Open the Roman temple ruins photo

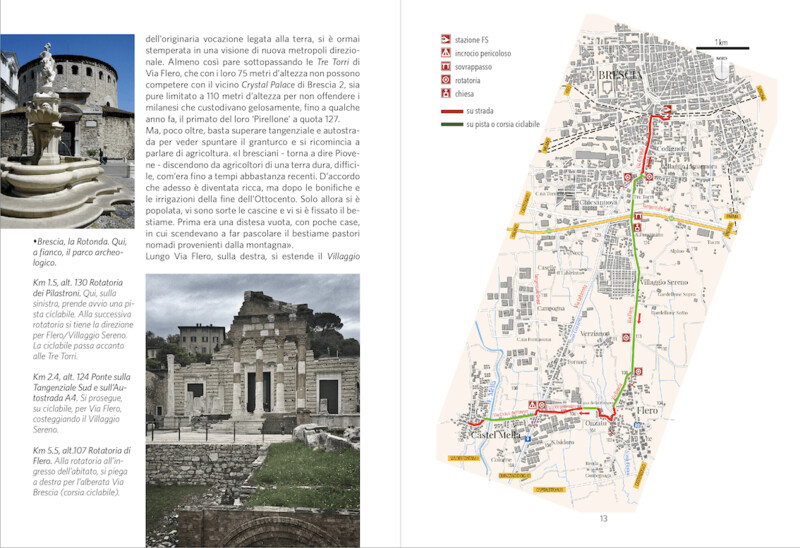(x=253, y=411)
